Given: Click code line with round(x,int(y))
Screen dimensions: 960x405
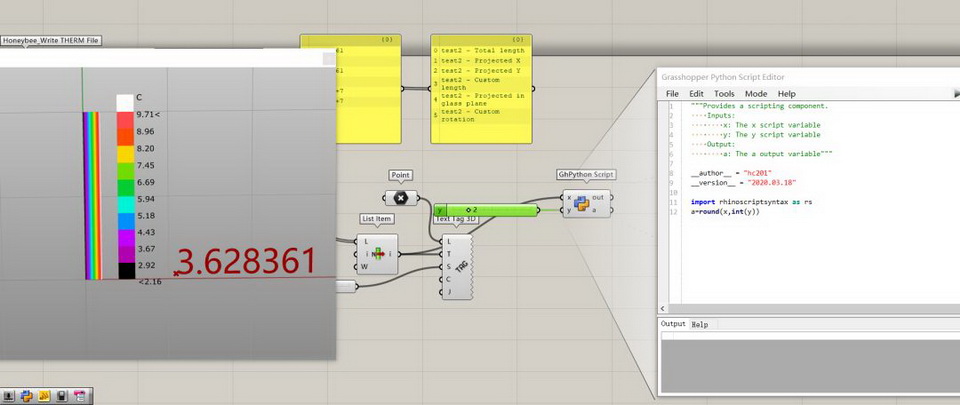Looking at the screenshot, I should click(x=731, y=211).
